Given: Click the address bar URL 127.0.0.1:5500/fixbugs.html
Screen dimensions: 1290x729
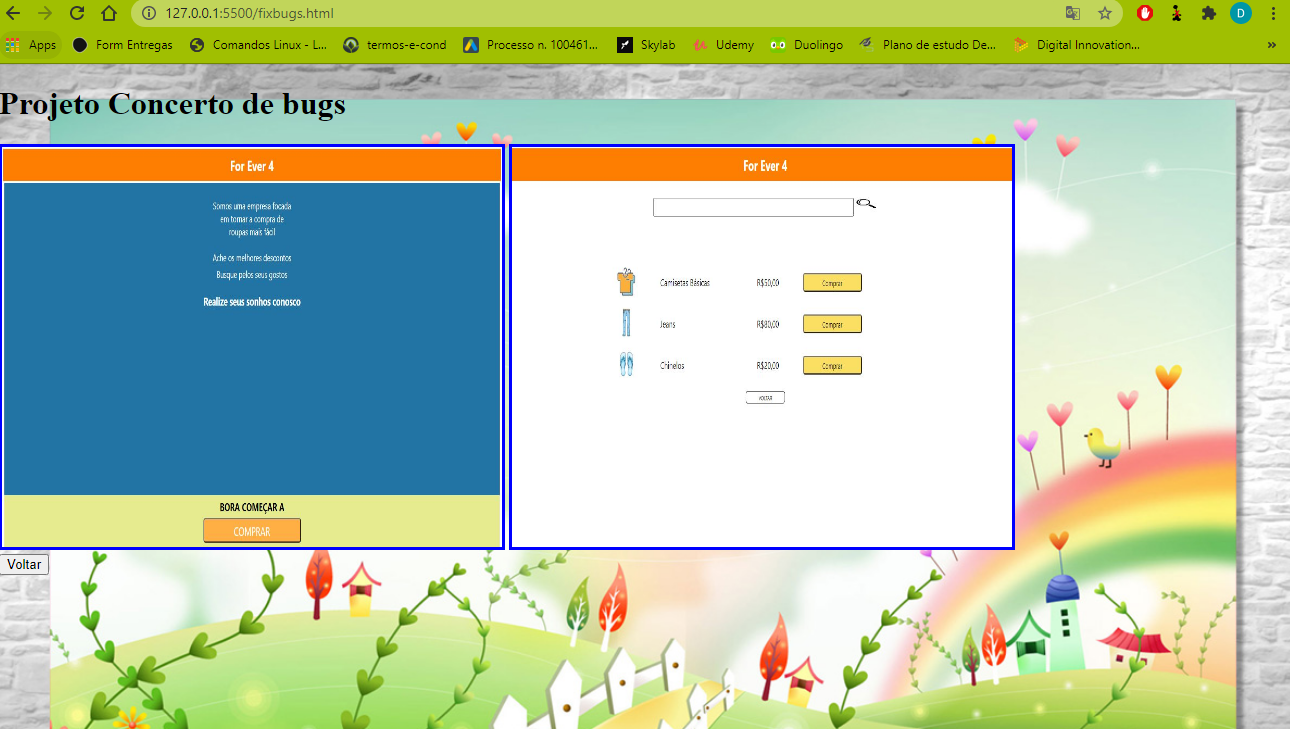Looking at the screenshot, I should 250,14.
